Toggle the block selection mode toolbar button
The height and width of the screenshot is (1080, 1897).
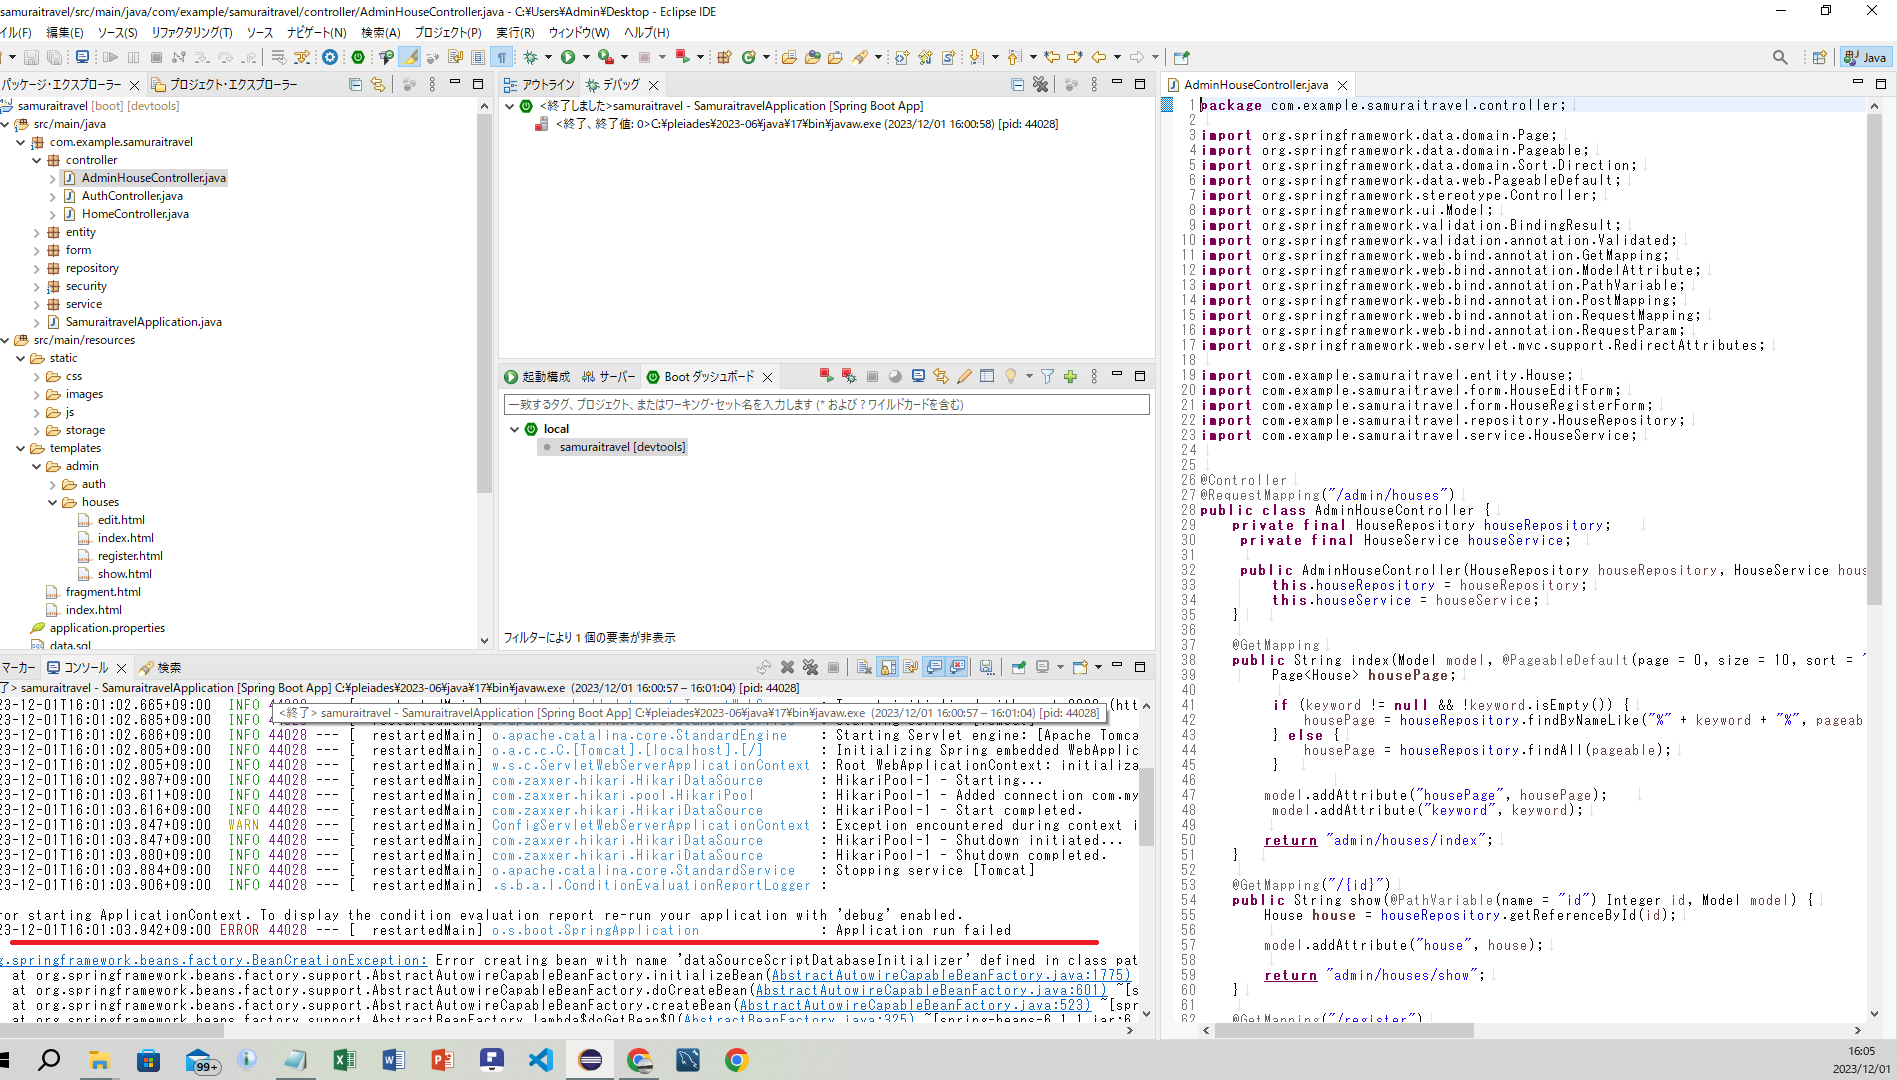point(478,57)
